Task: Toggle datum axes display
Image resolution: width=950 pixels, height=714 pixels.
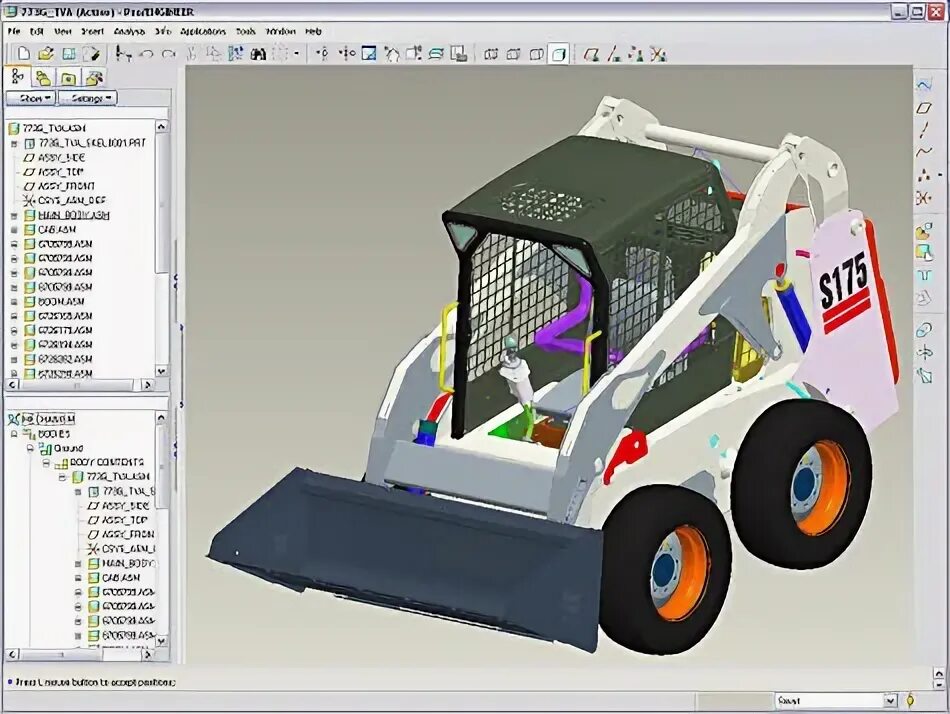Action: click(x=614, y=55)
